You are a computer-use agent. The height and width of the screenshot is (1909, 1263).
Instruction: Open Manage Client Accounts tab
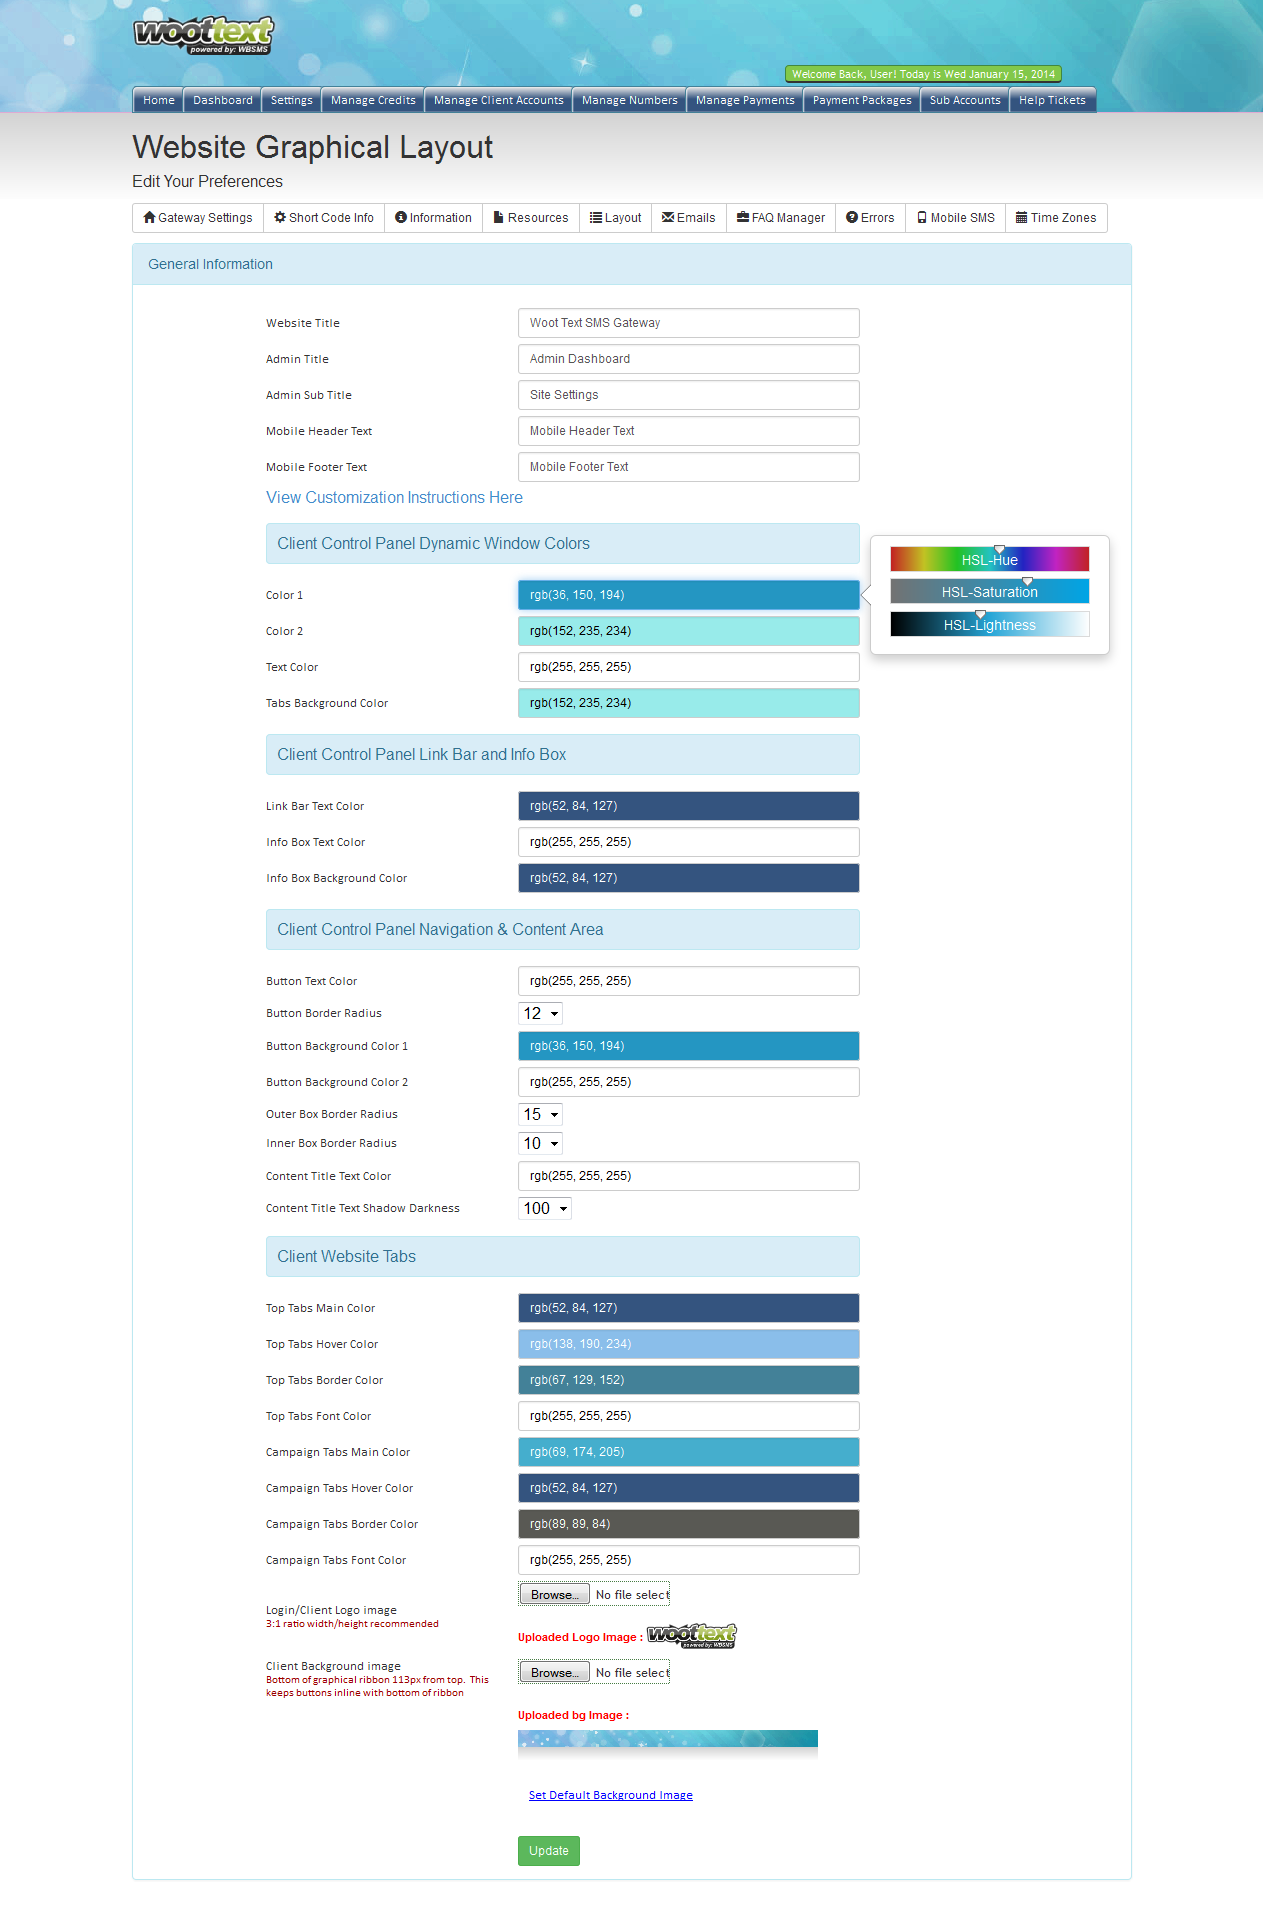[x=499, y=100]
